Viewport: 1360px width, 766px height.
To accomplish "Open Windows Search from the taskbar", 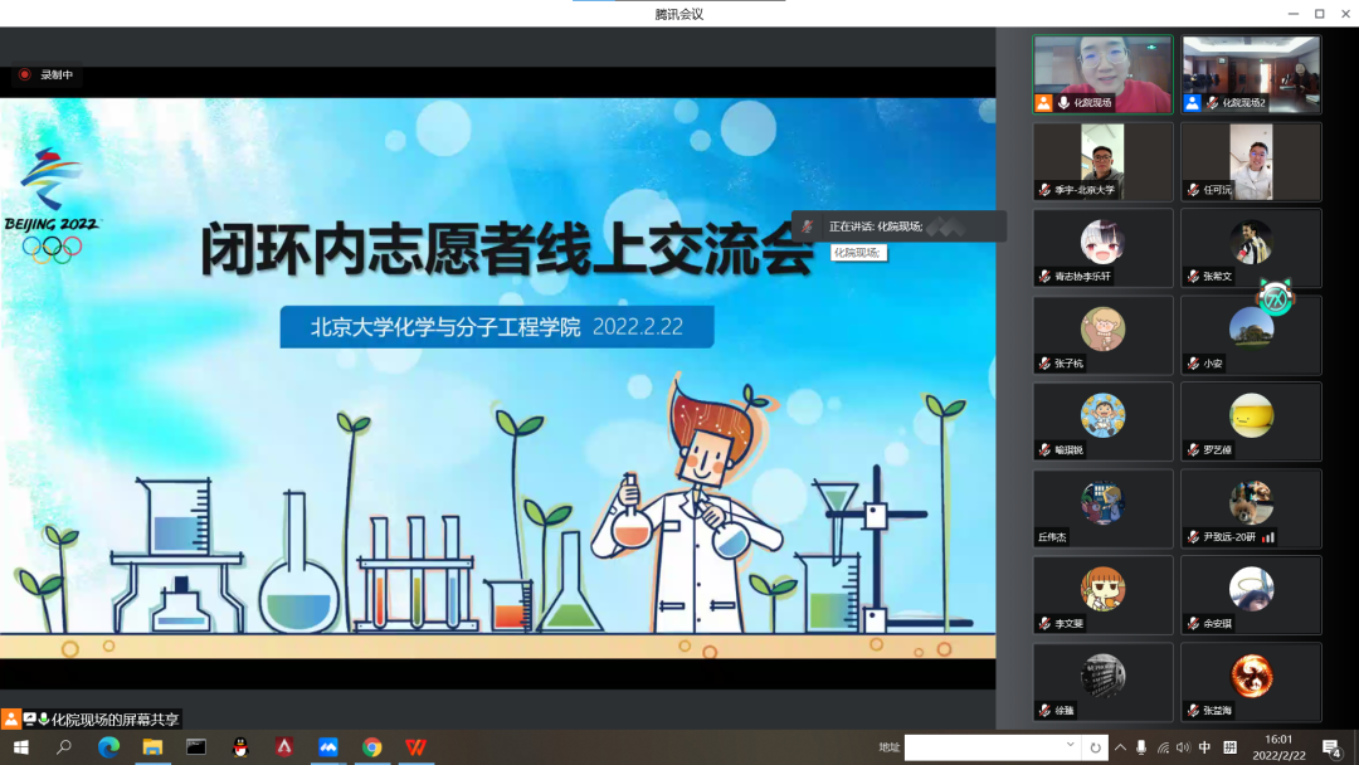I will (x=62, y=747).
